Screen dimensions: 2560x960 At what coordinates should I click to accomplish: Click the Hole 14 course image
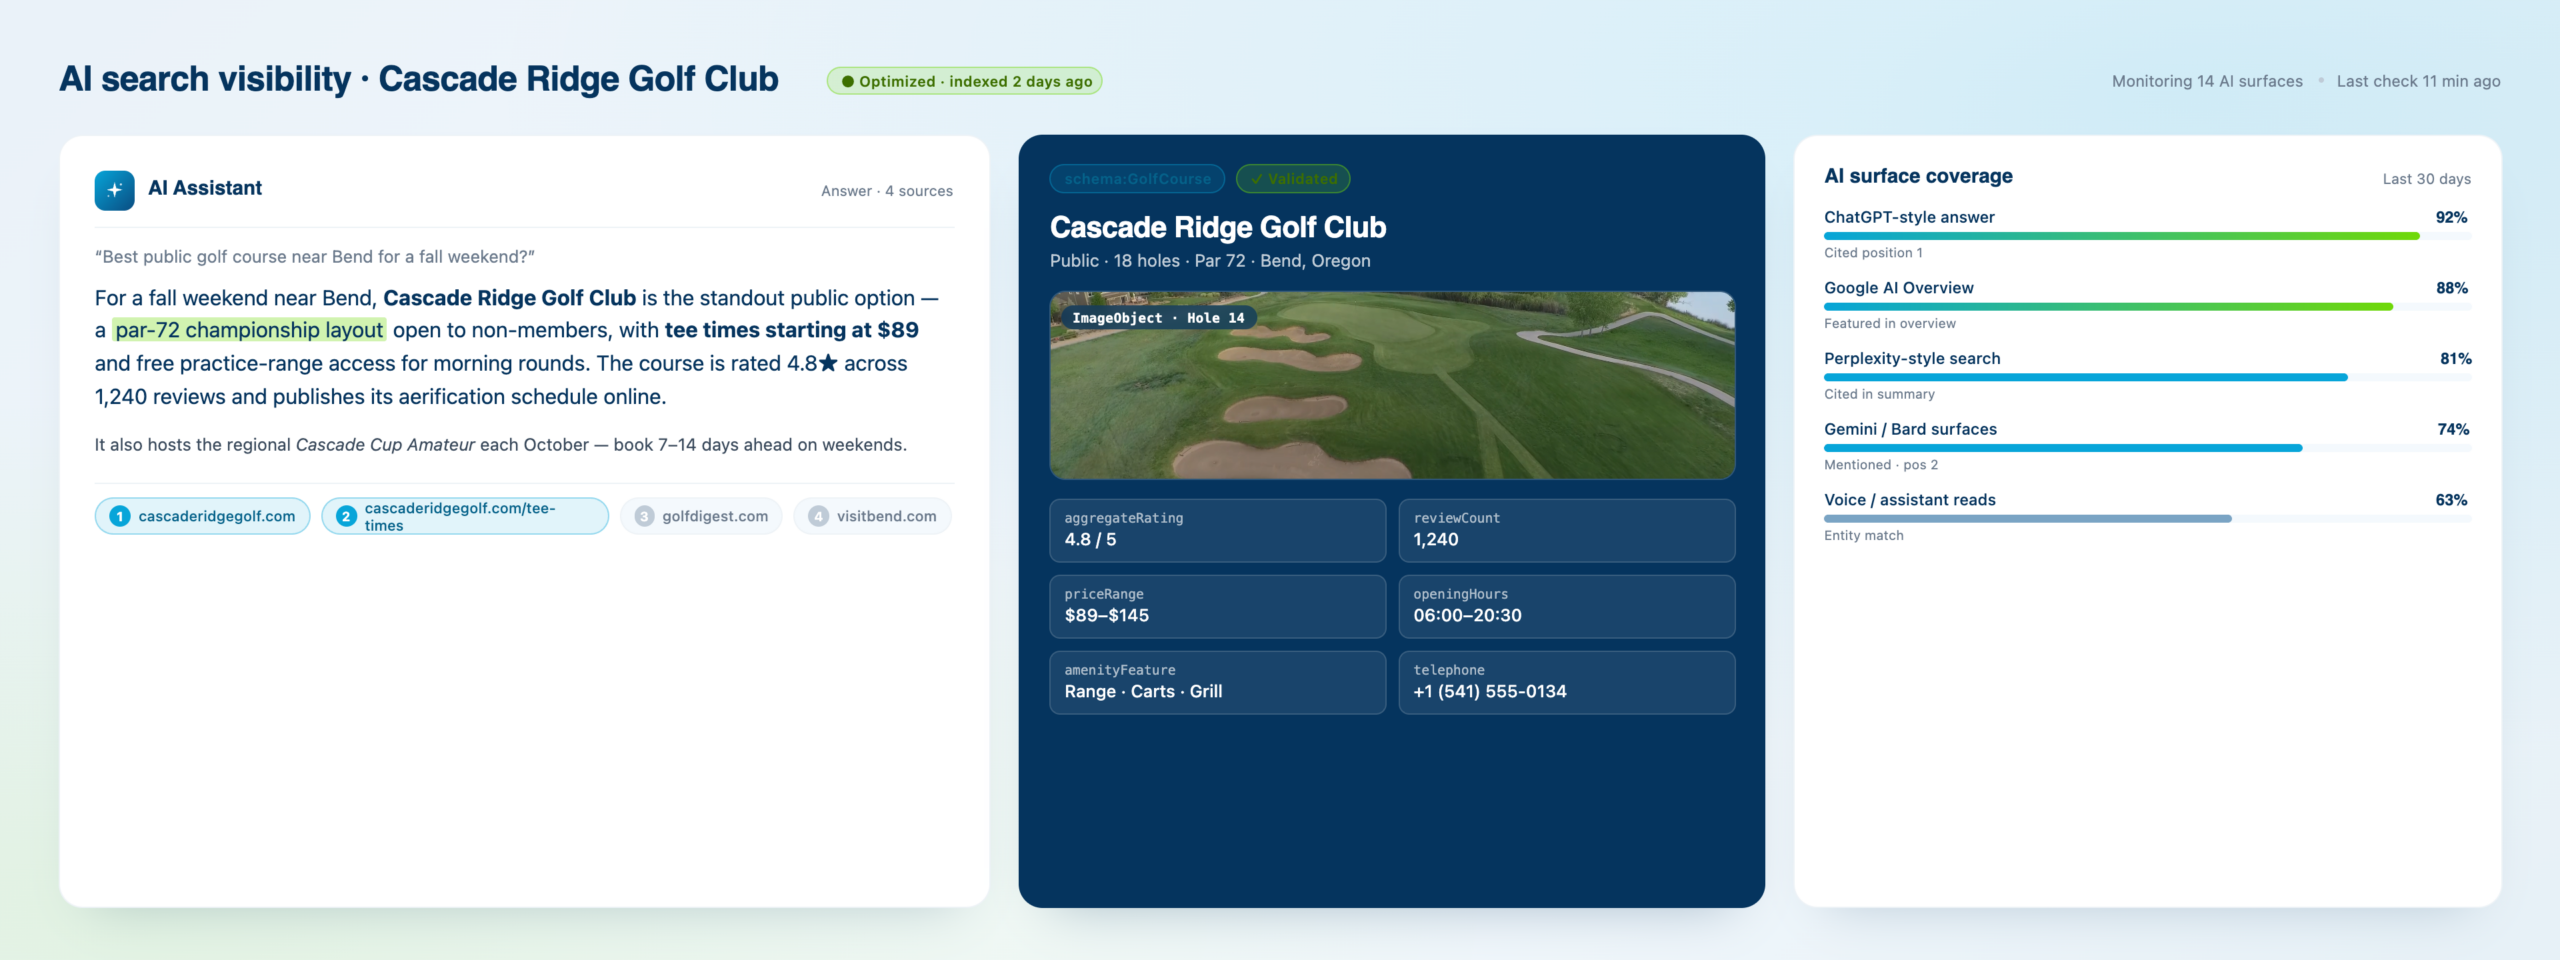(1392, 385)
